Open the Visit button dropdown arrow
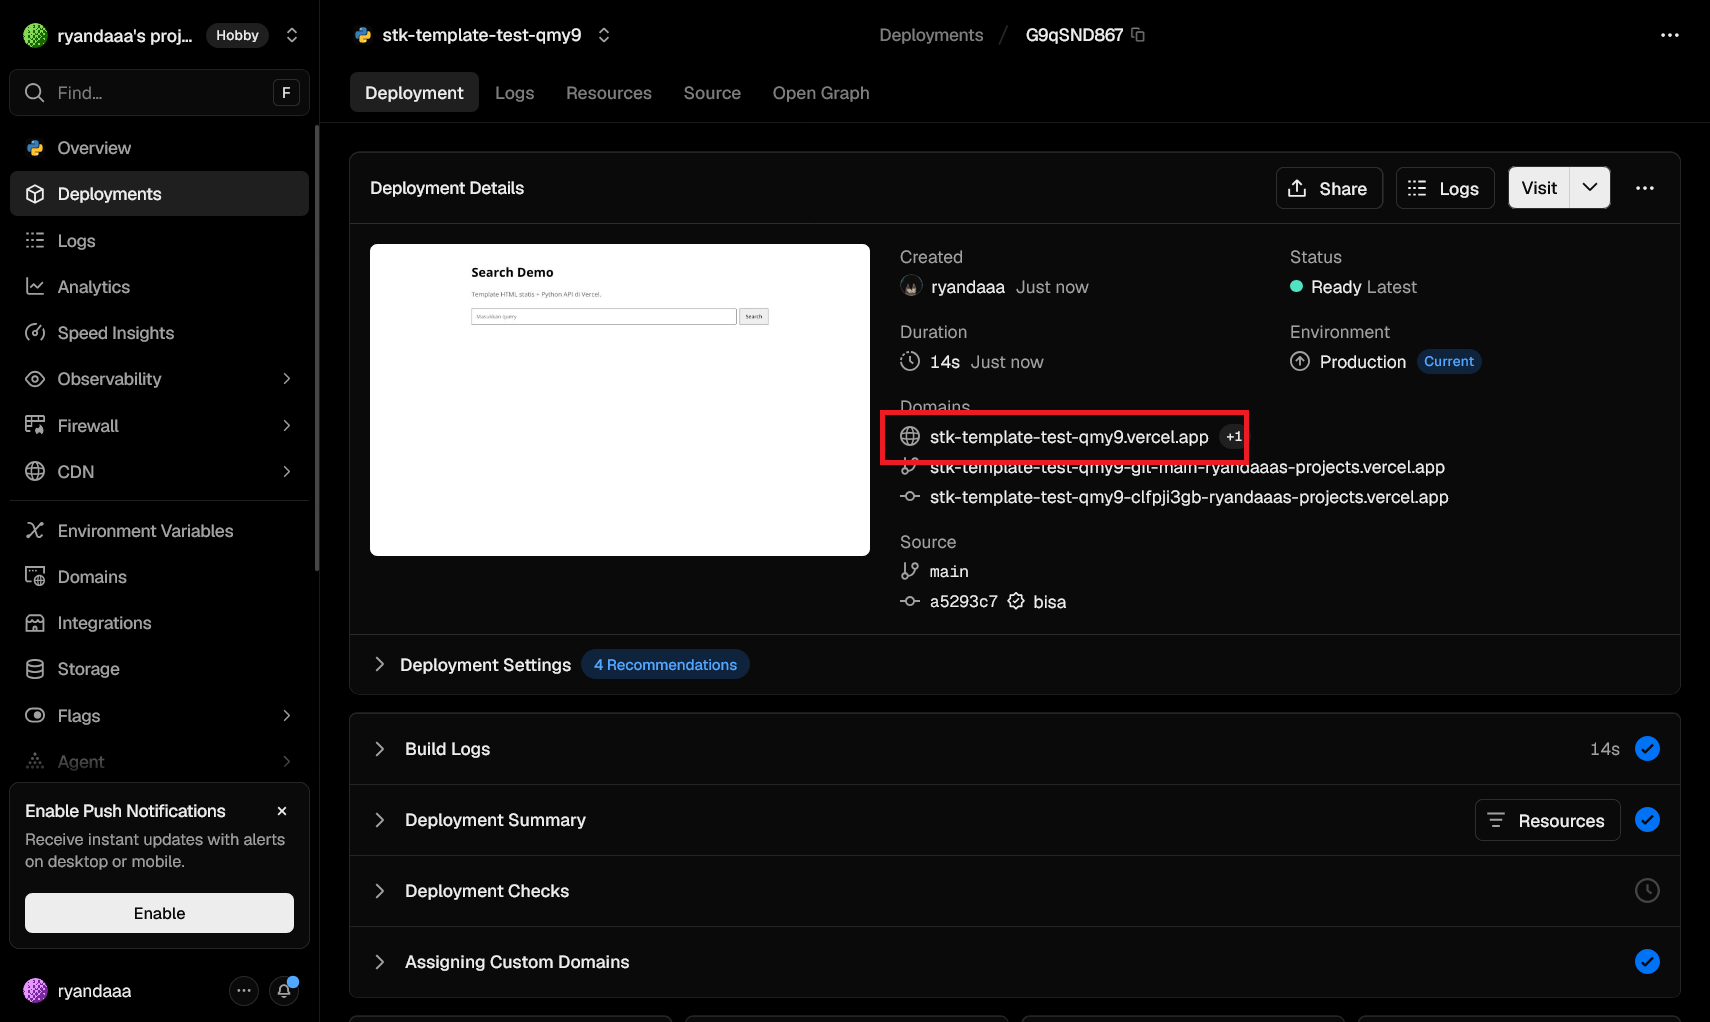 pos(1590,188)
